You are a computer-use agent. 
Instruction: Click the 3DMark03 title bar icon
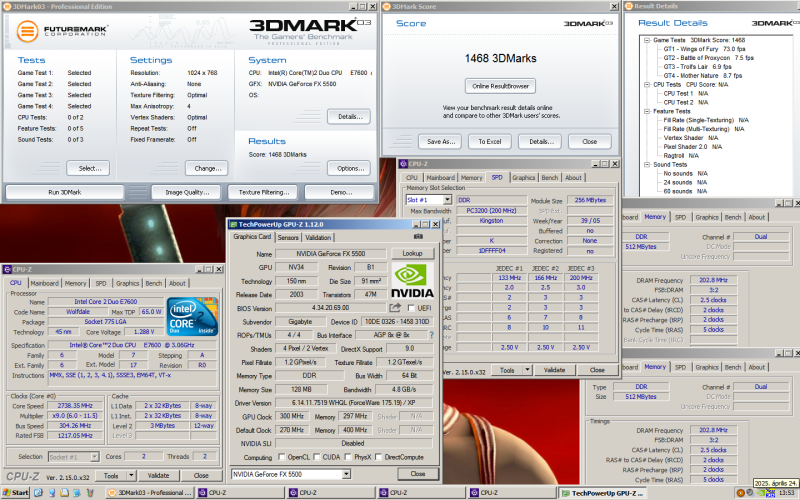[x=7, y=7]
